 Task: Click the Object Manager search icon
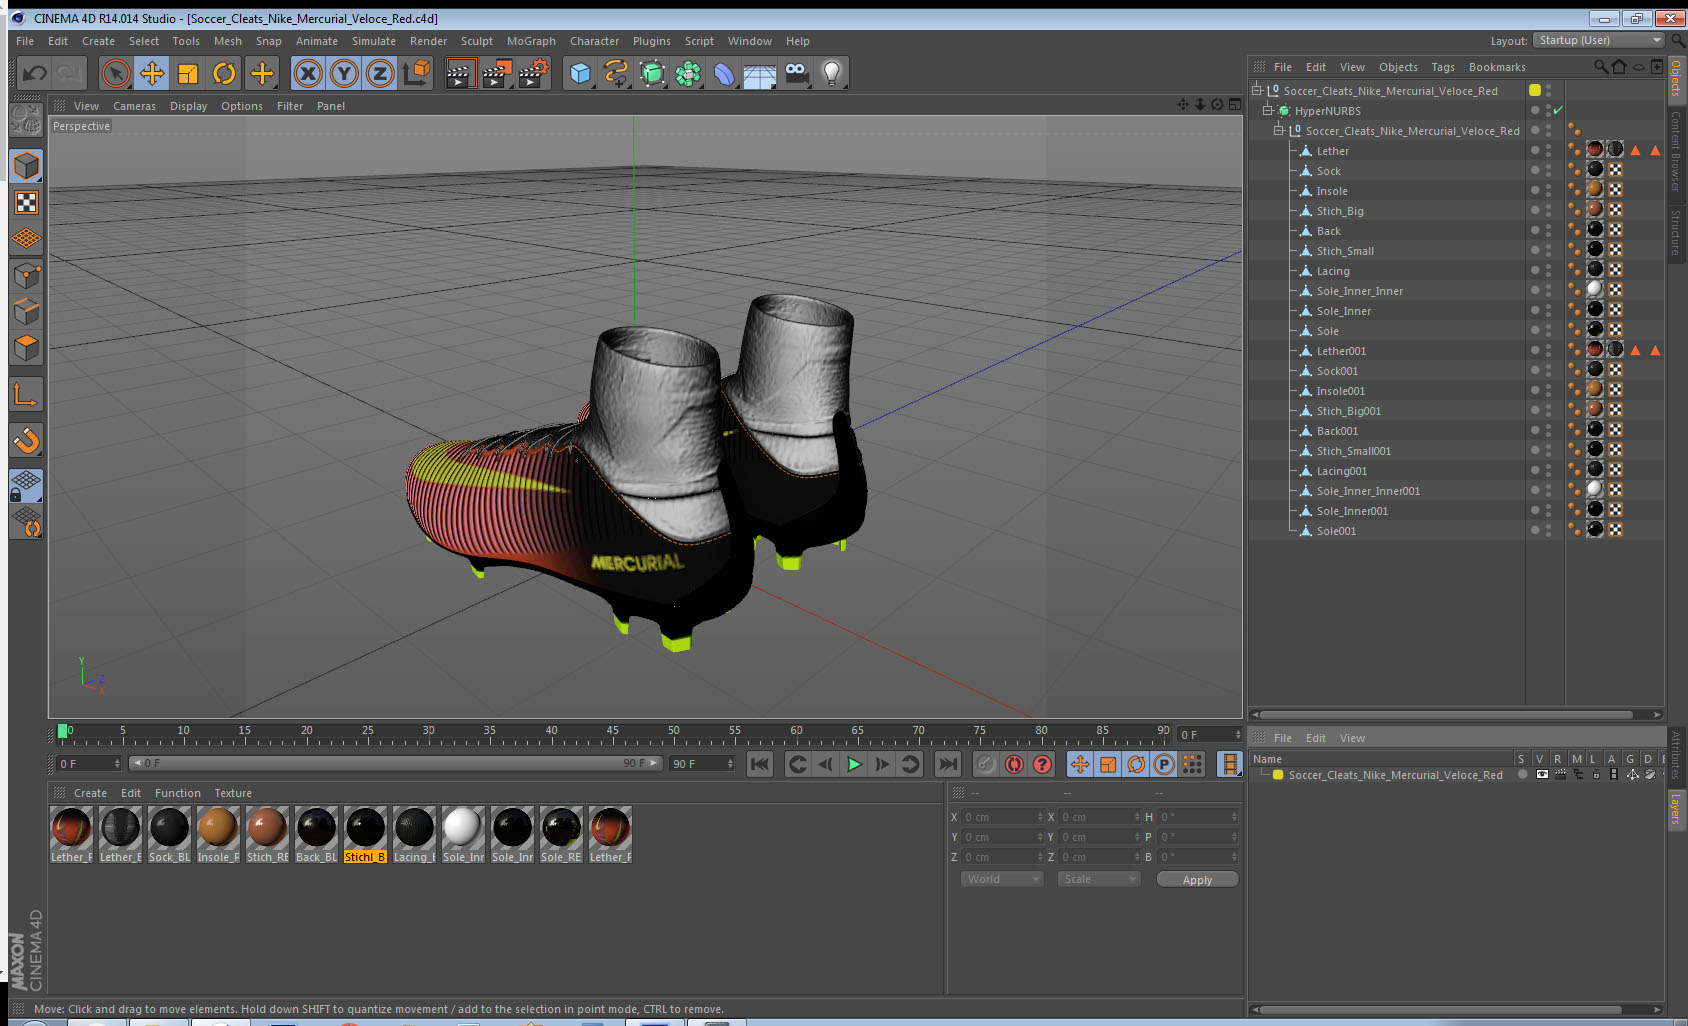(x=1600, y=67)
